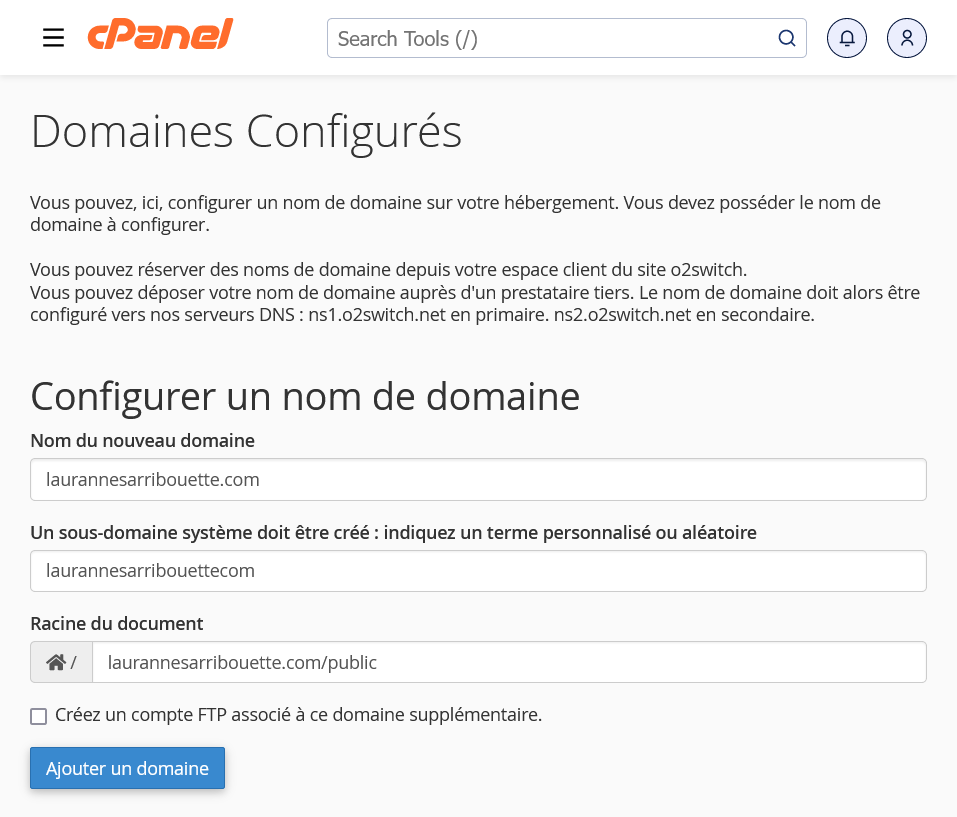Image resolution: width=957 pixels, height=817 pixels.
Task: Click the cPanel logo
Action: click(x=160, y=36)
